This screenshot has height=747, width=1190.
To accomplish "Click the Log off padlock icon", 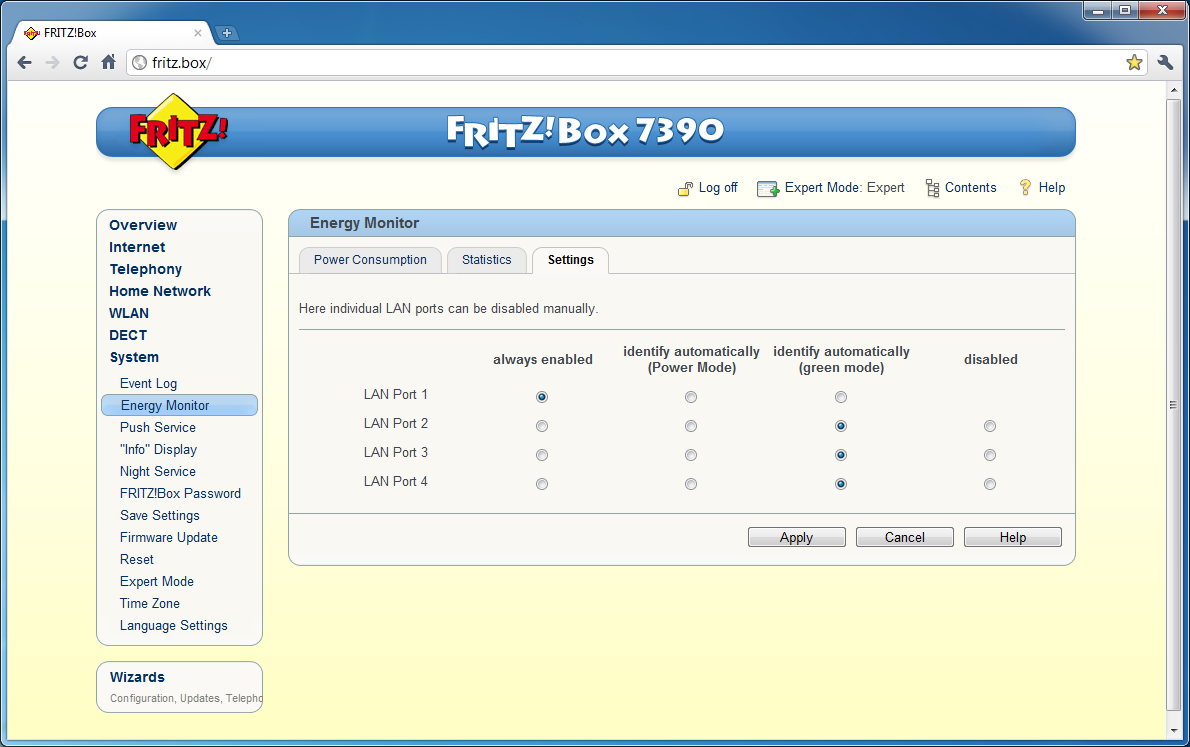I will [685, 188].
